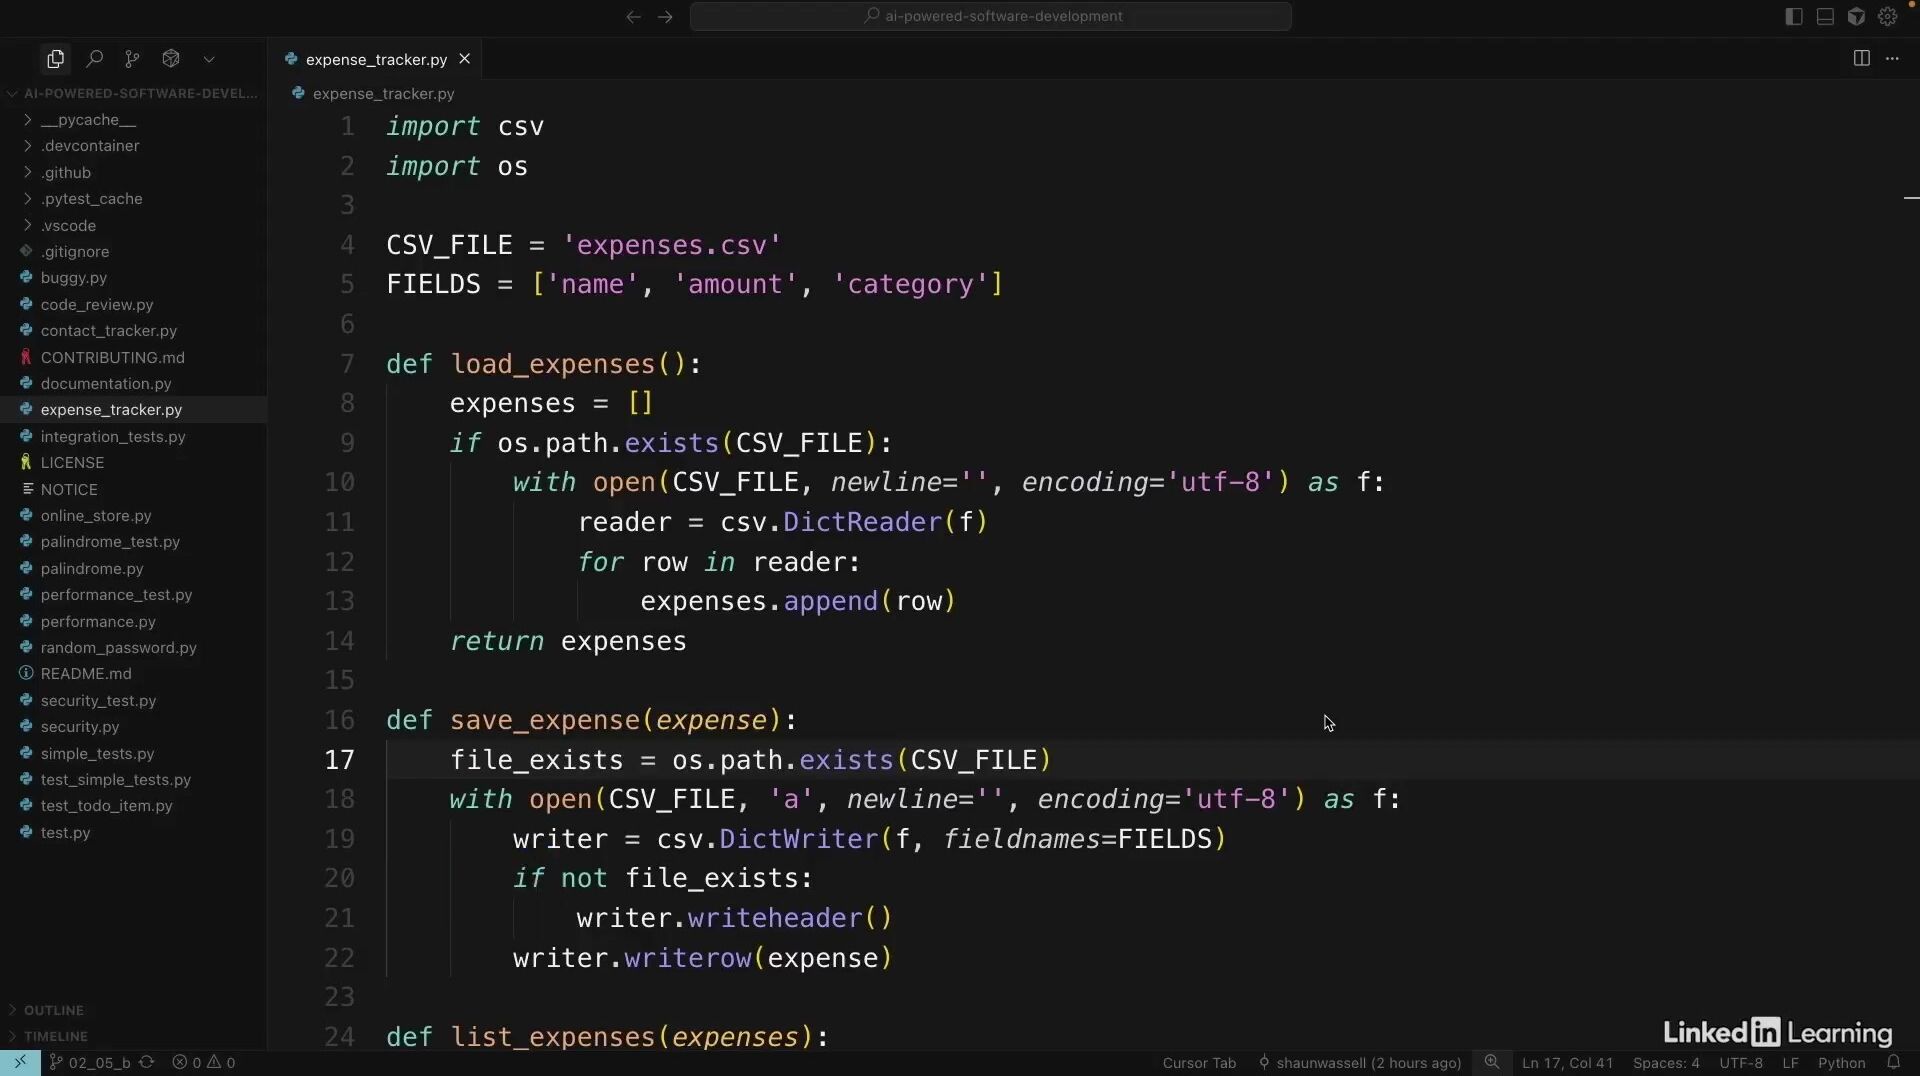This screenshot has height=1076, width=1920.
Task: Synchronize changes via status bar sync icon
Action: coord(146,1063)
